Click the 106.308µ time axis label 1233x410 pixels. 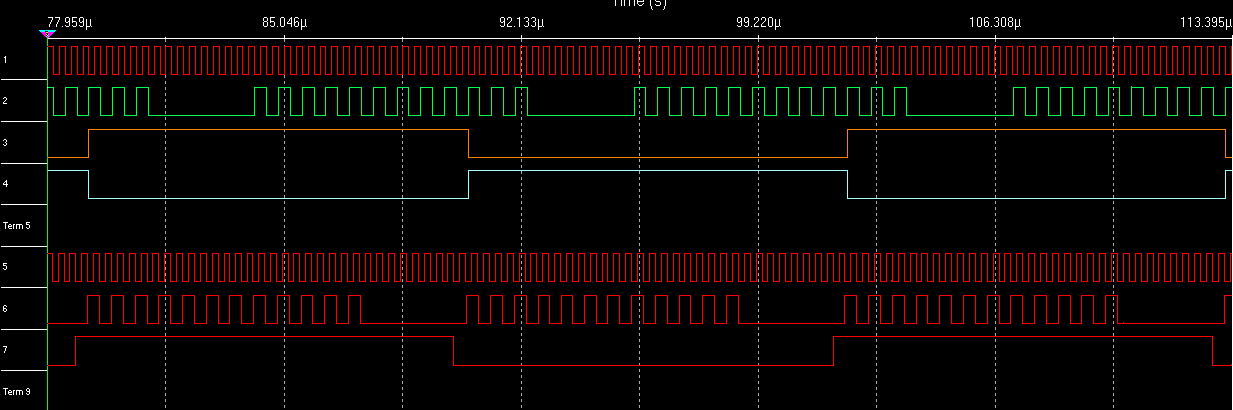pyautogui.click(x=994, y=21)
